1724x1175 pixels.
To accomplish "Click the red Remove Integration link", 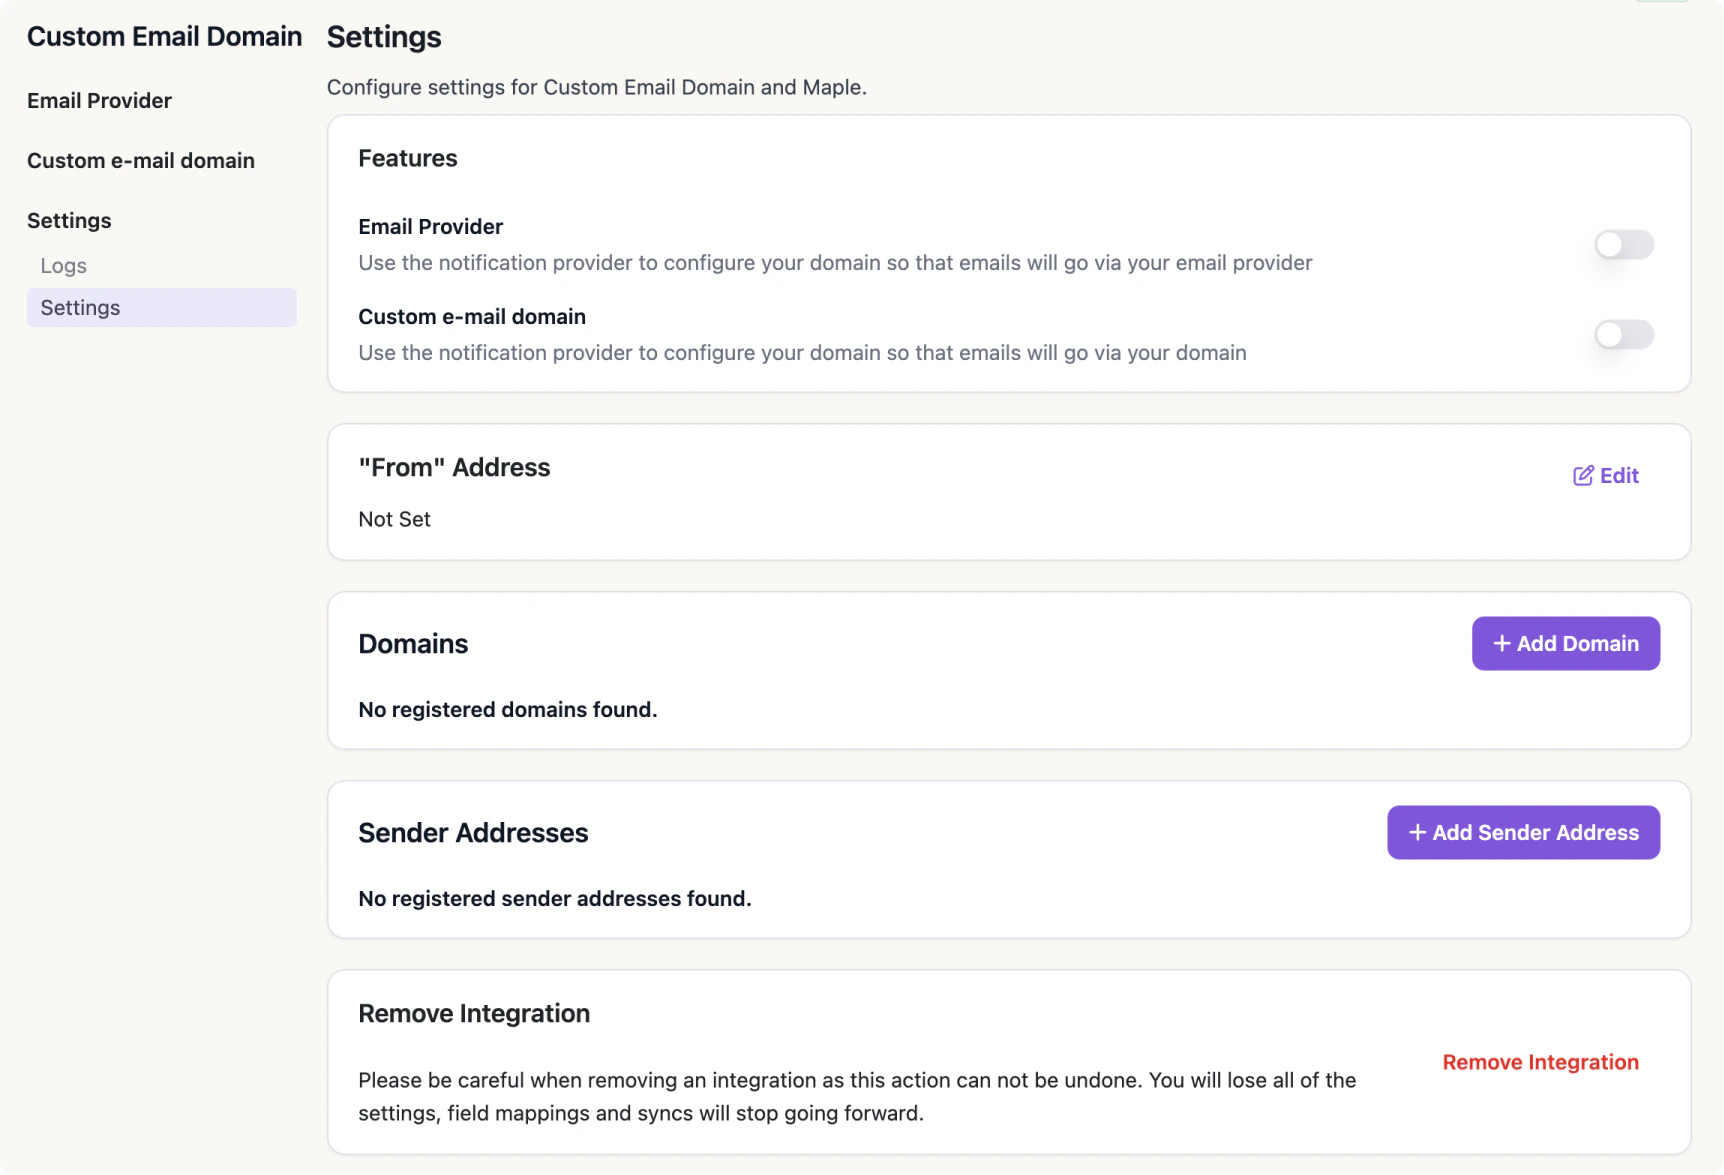I will point(1540,1062).
